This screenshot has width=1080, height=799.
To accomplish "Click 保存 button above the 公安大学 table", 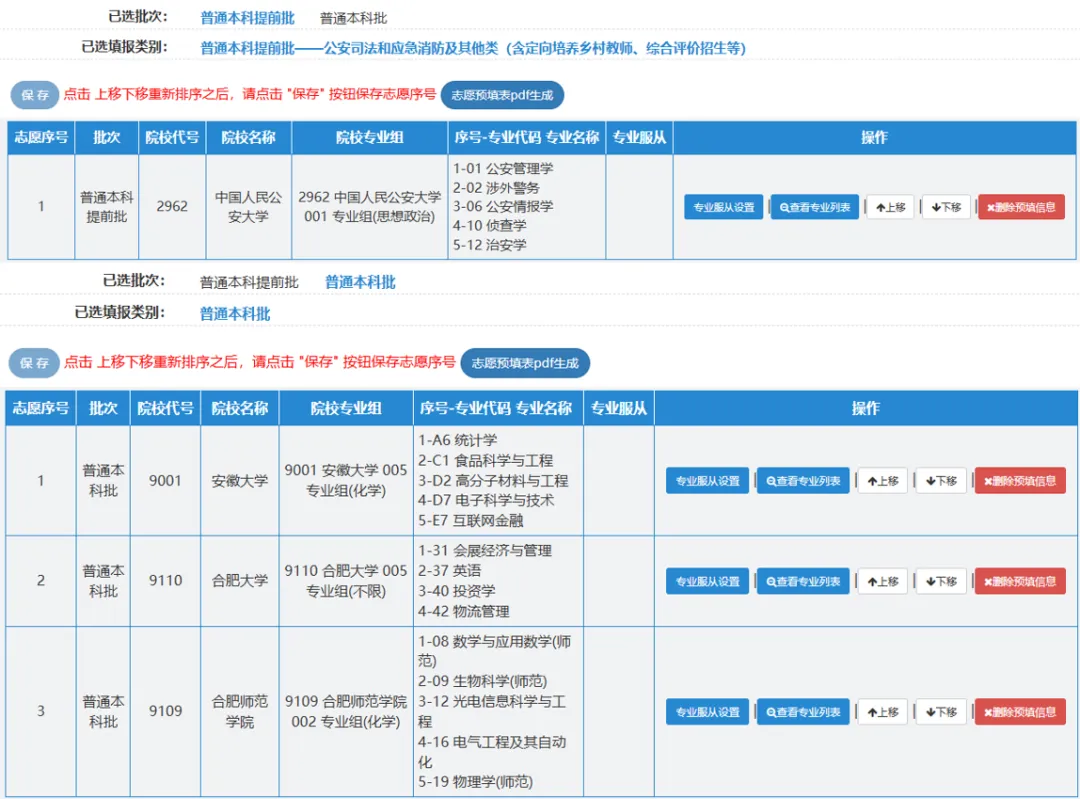I will tap(35, 95).
